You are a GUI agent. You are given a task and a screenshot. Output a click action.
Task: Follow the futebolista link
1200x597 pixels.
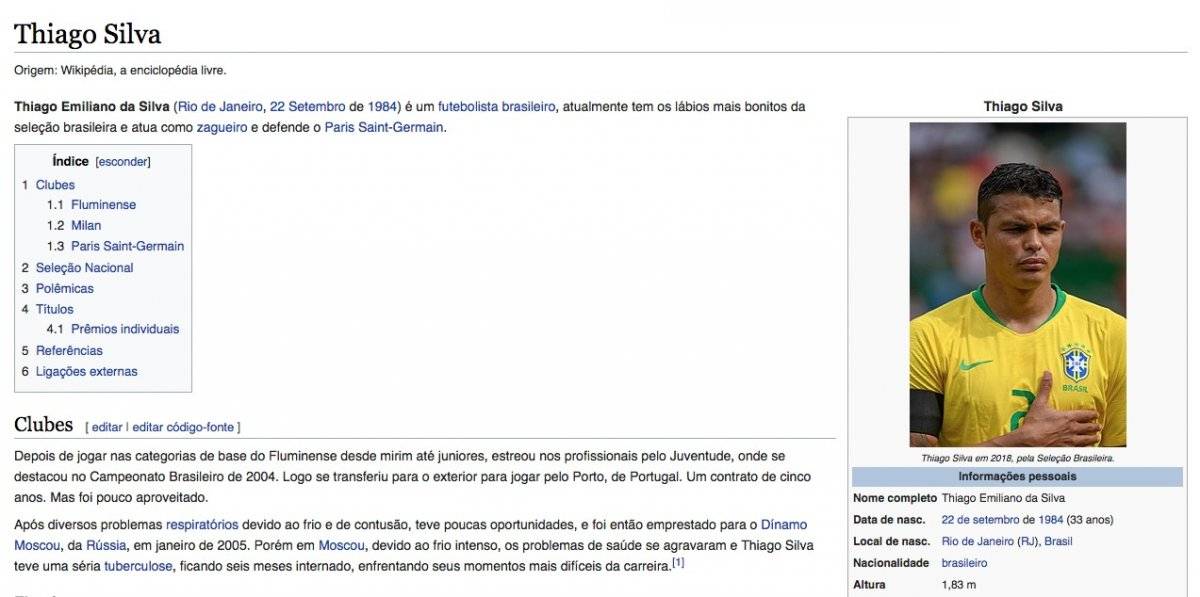pos(467,107)
